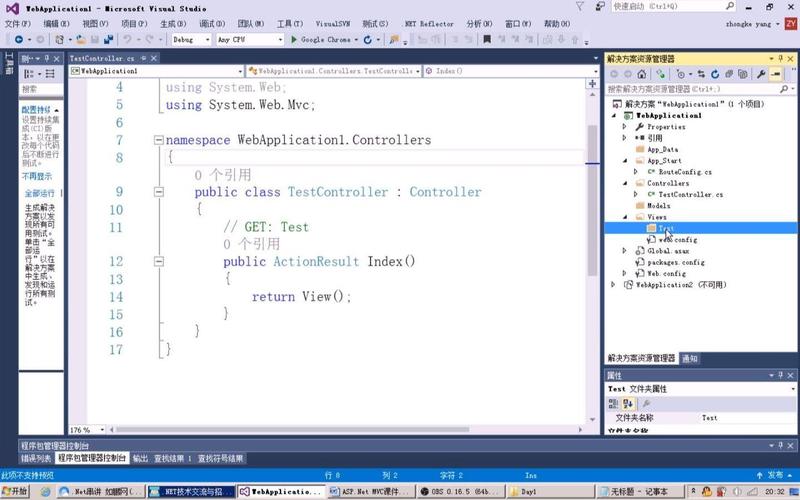Open Properties wrench icon in Solution Explorer

pyautogui.click(x=761, y=74)
